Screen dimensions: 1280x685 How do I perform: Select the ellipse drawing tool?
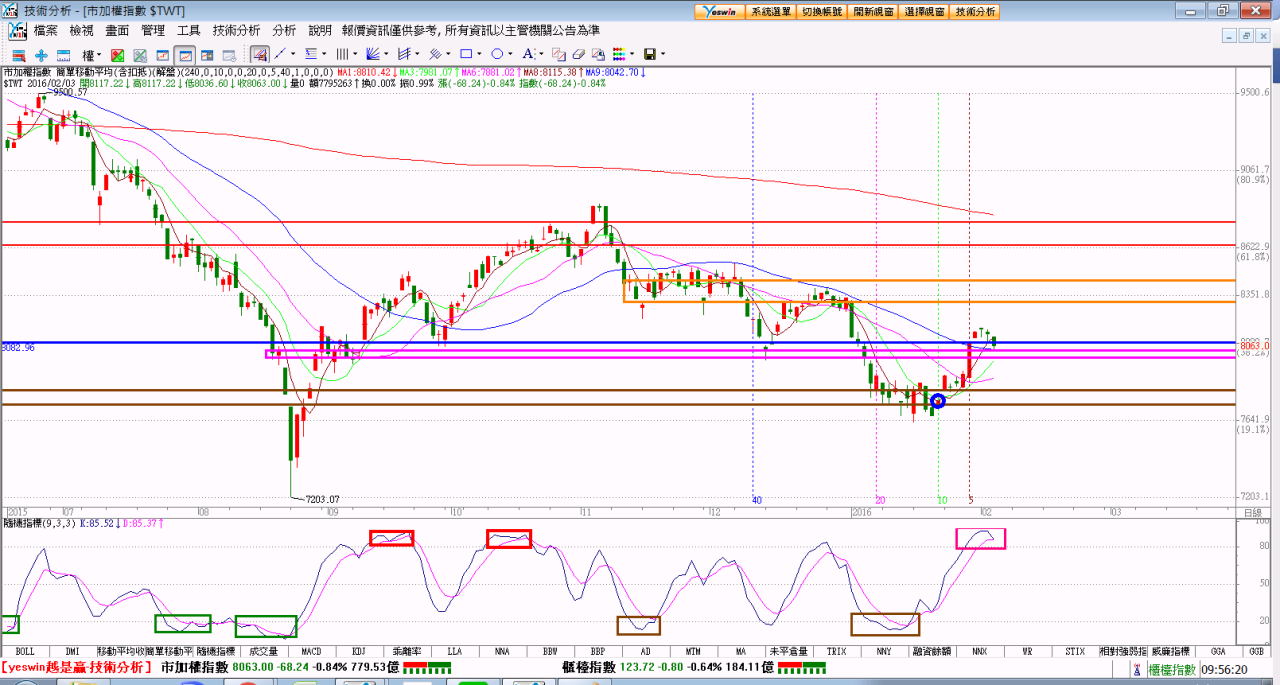[x=497, y=54]
